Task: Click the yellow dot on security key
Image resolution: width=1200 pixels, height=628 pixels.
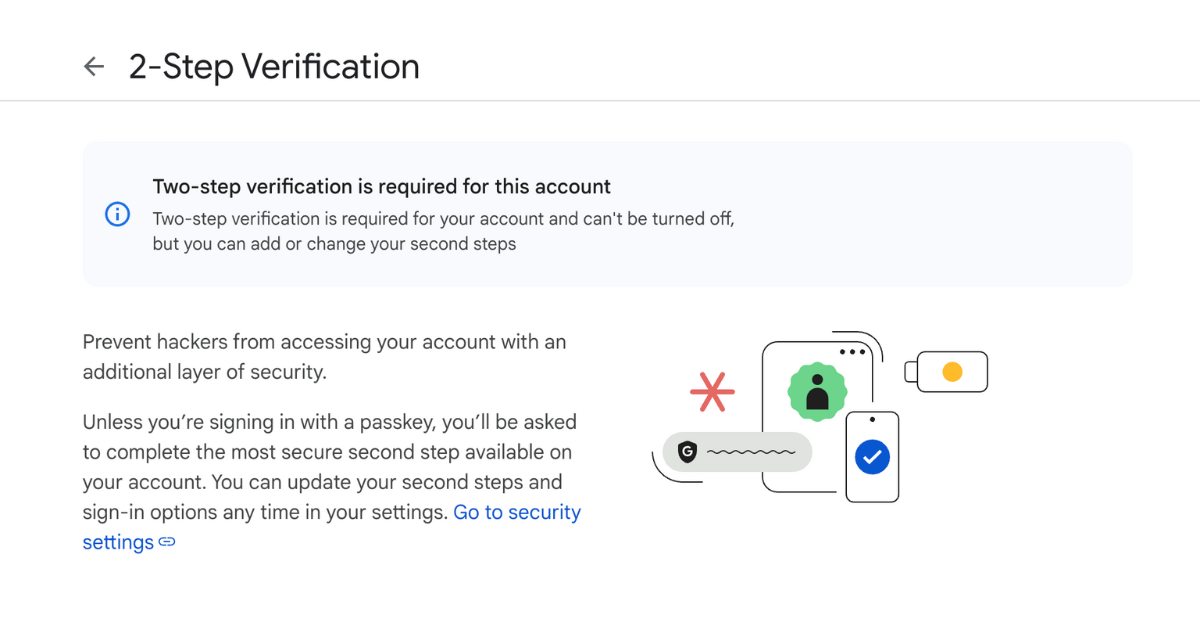Action: coord(952,372)
